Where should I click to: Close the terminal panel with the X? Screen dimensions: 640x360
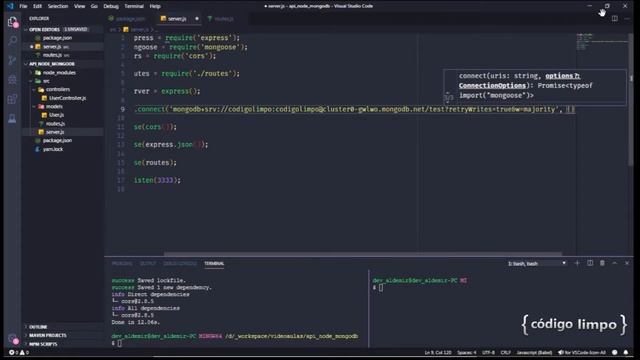pyautogui.click(x=627, y=263)
